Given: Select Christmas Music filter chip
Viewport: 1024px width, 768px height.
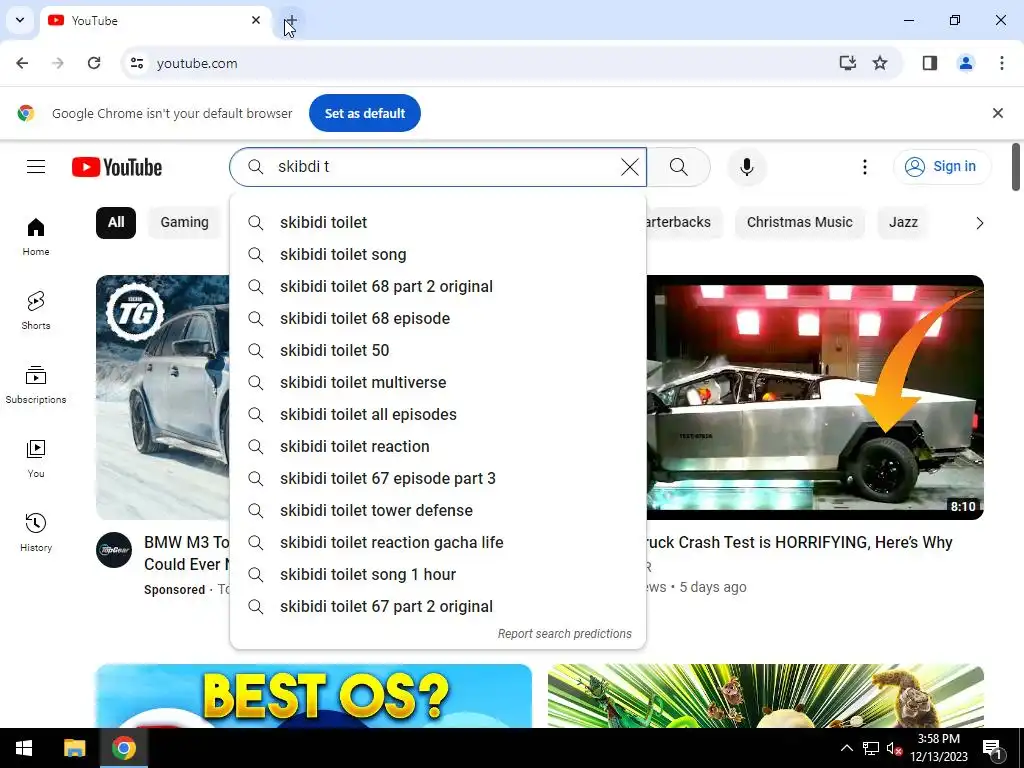Looking at the screenshot, I should [x=799, y=223].
